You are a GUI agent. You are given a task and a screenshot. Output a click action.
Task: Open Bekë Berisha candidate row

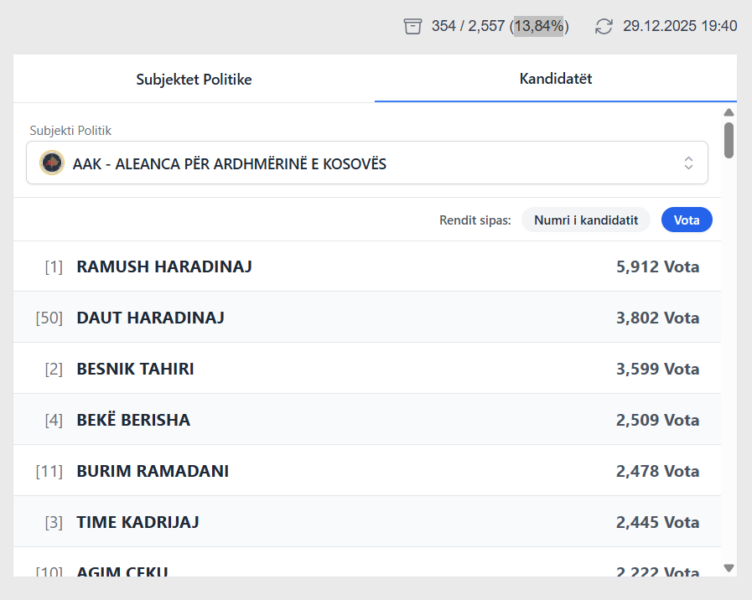click(366, 420)
